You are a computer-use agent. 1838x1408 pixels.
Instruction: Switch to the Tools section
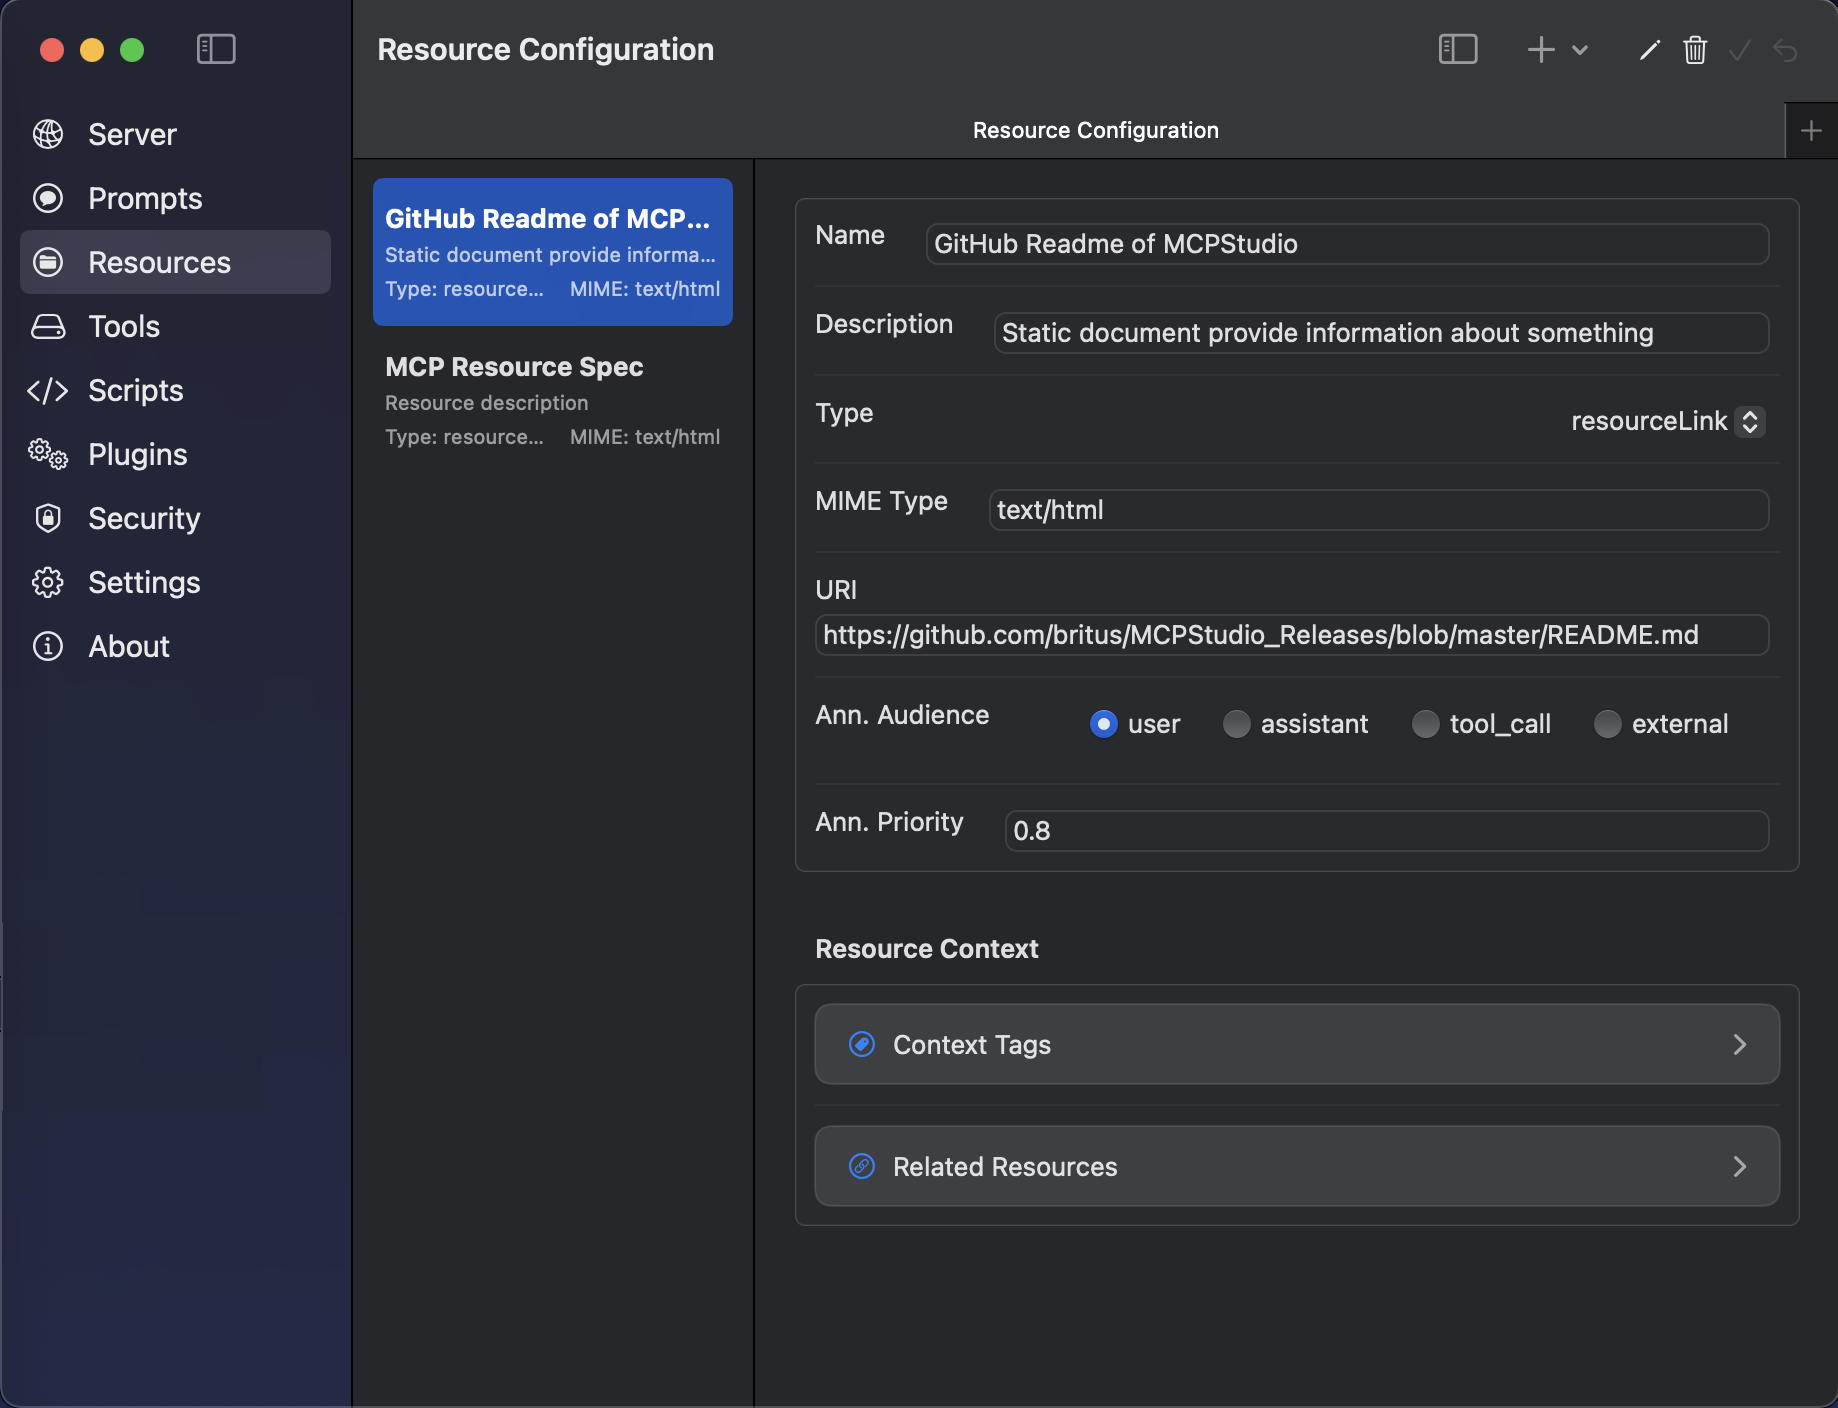click(123, 326)
